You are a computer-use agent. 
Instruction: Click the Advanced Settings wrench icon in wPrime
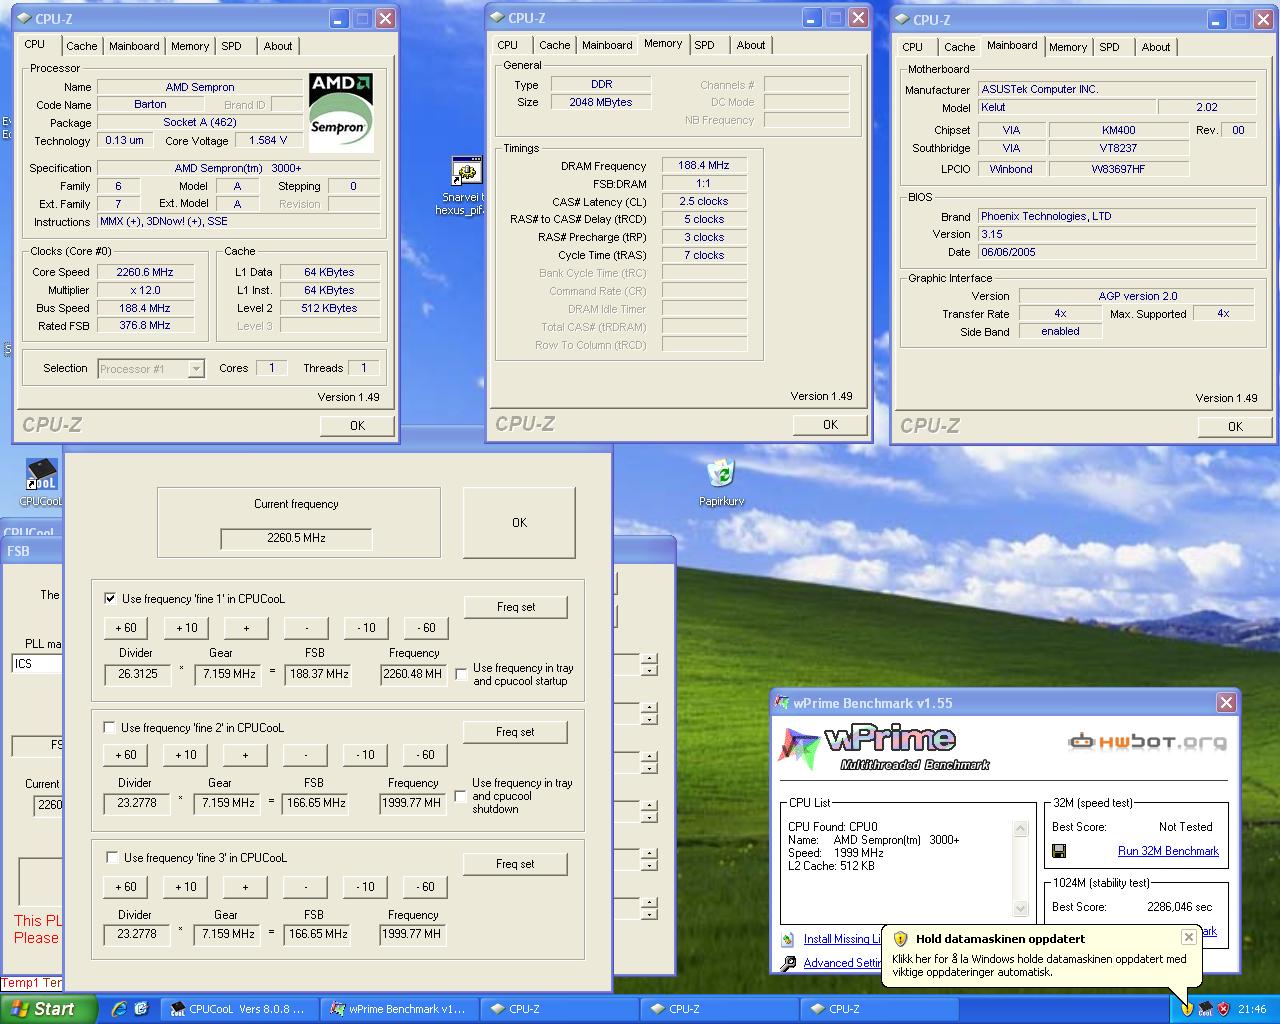(x=788, y=963)
